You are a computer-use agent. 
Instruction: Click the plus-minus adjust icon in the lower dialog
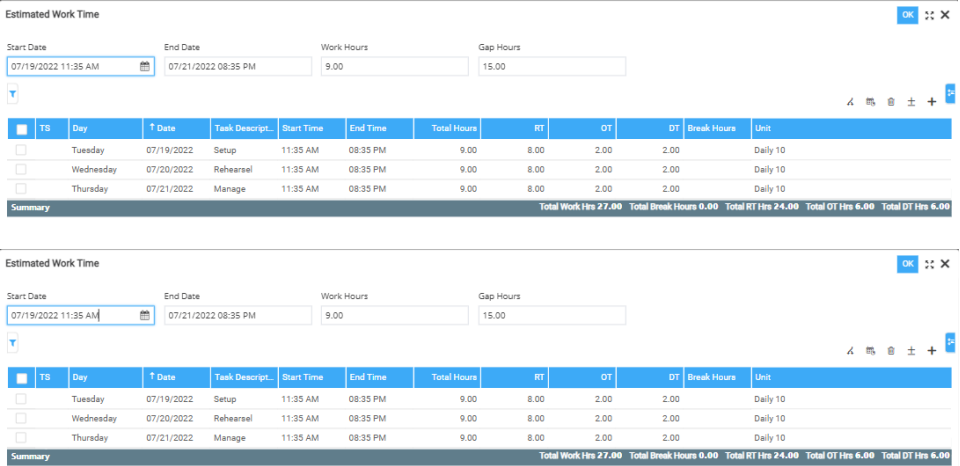point(910,350)
